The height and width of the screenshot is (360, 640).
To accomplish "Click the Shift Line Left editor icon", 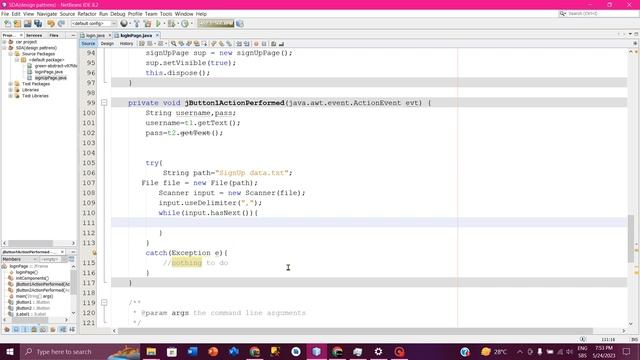I will (x=239, y=44).
